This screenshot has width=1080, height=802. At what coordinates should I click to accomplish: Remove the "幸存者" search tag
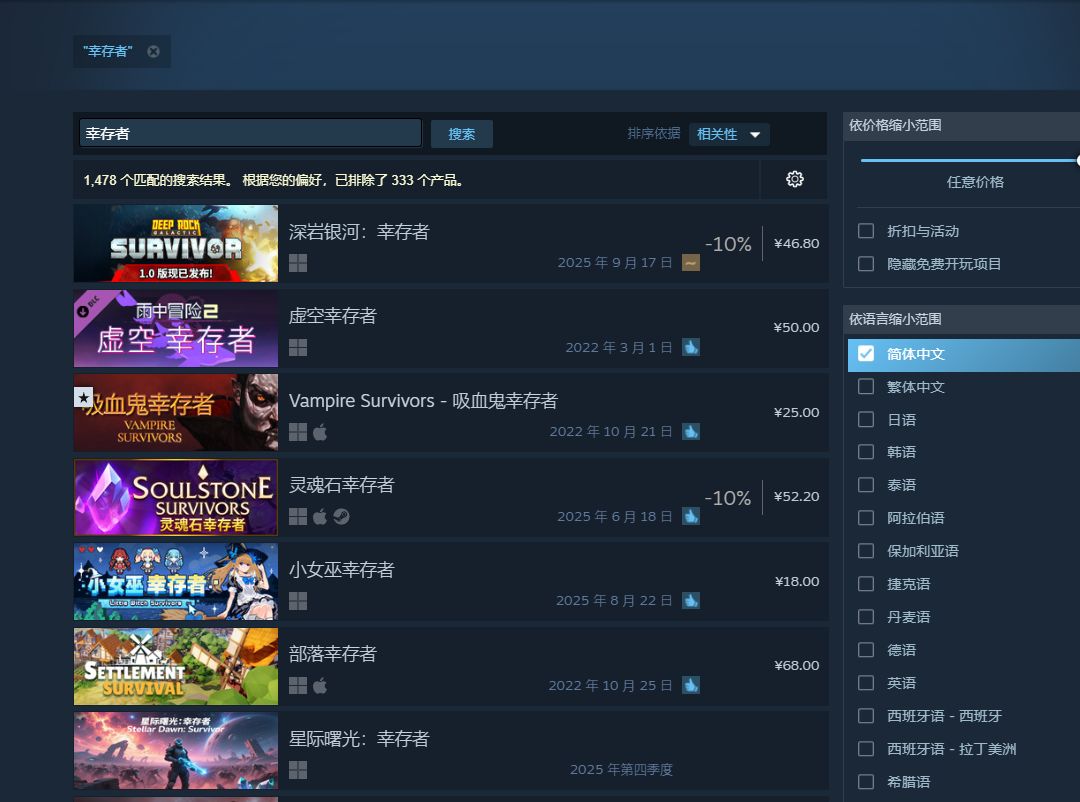(154, 52)
